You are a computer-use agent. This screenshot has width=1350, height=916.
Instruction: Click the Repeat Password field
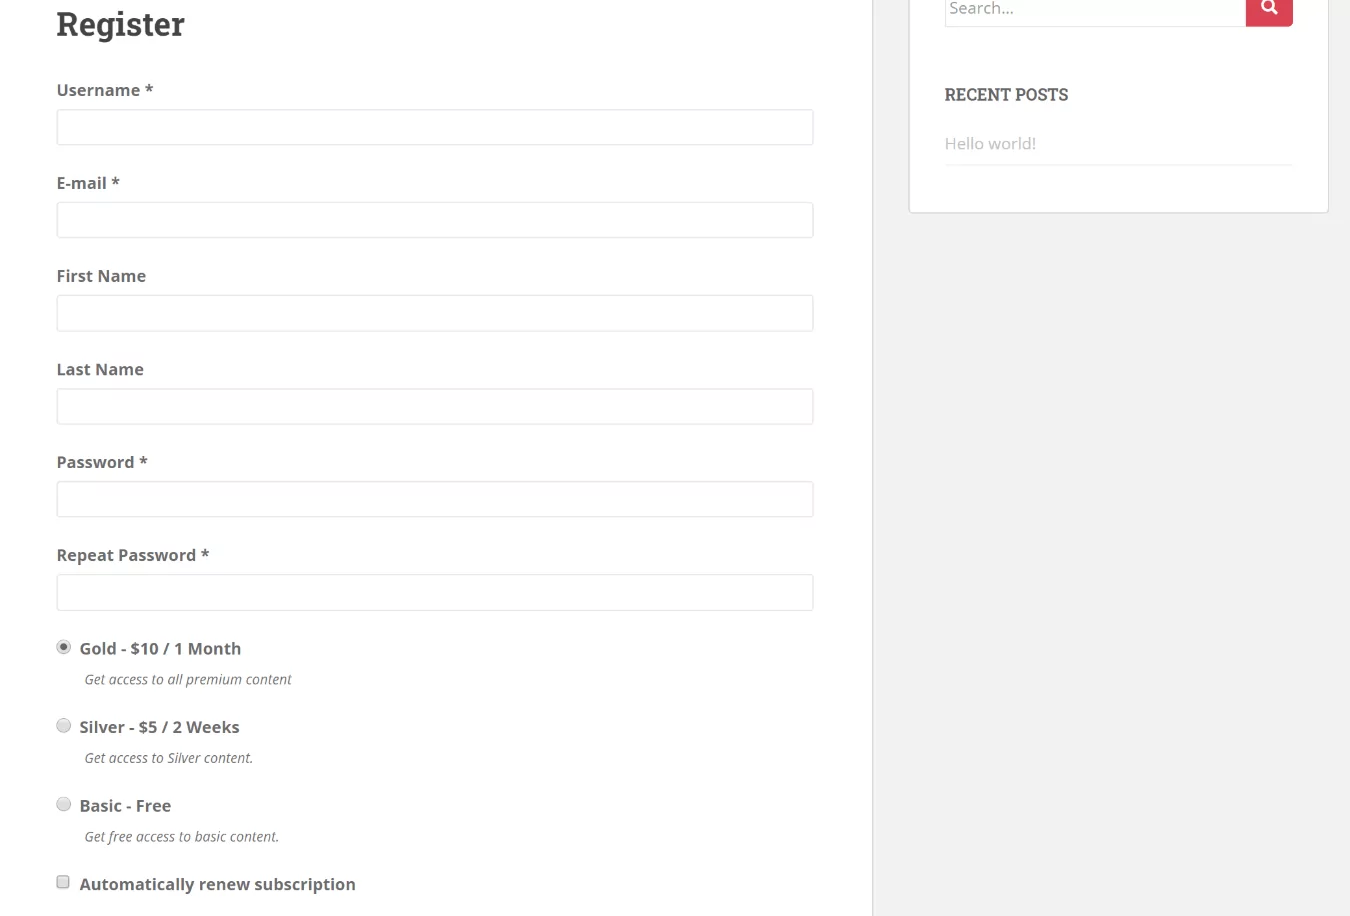pyautogui.click(x=434, y=592)
